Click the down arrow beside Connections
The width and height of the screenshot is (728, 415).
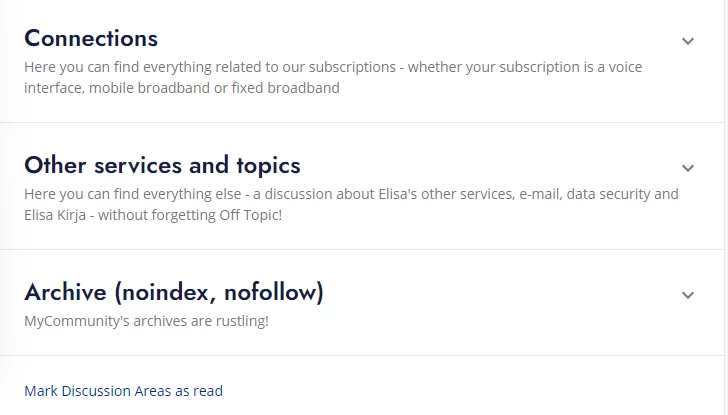pyautogui.click(x=688, y=41)
